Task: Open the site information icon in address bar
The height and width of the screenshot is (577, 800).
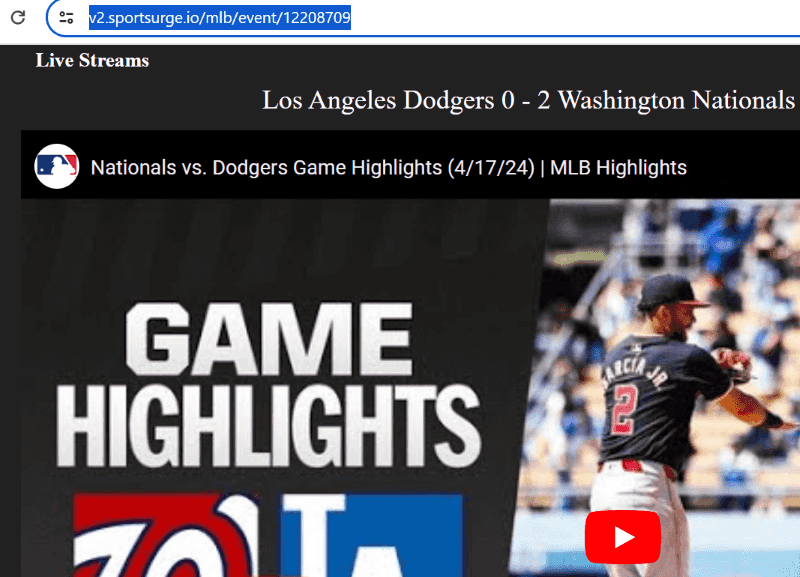Action: pos(66,17)
